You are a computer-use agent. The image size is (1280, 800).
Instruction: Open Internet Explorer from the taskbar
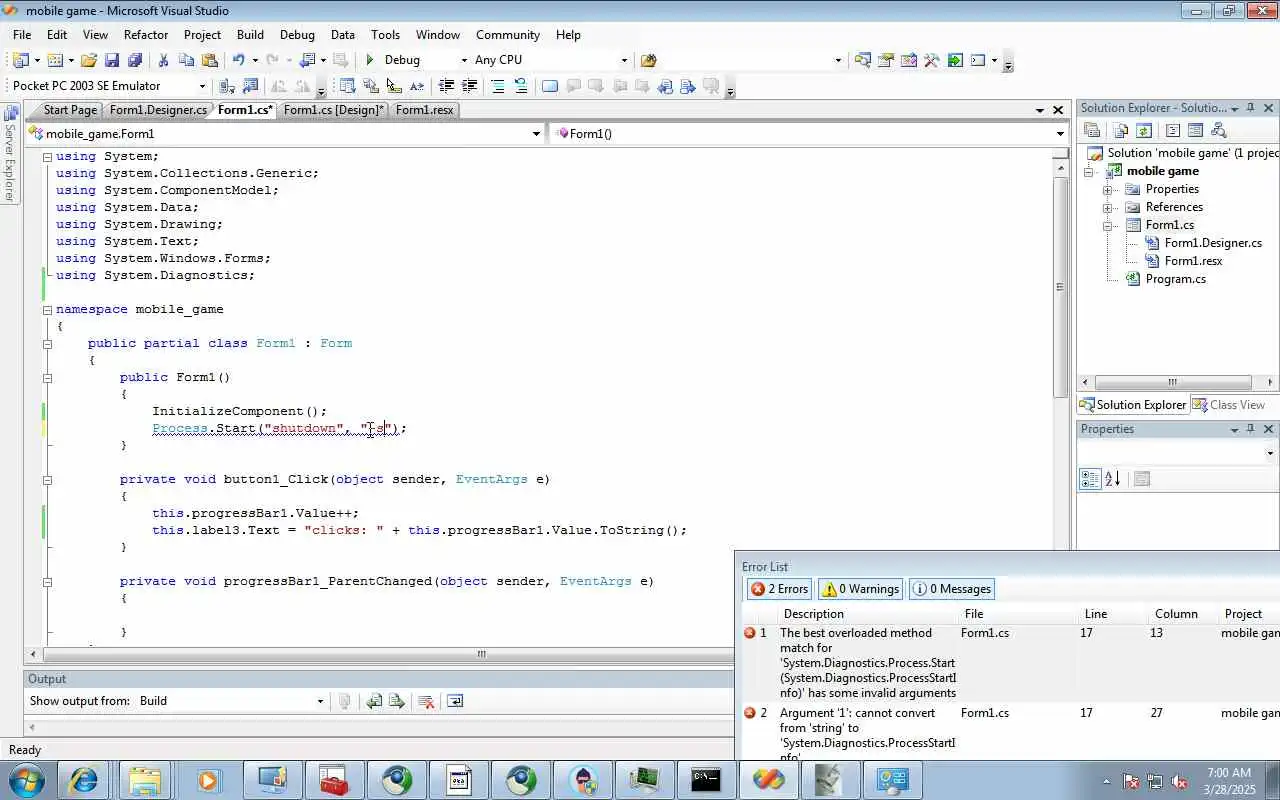83,780
